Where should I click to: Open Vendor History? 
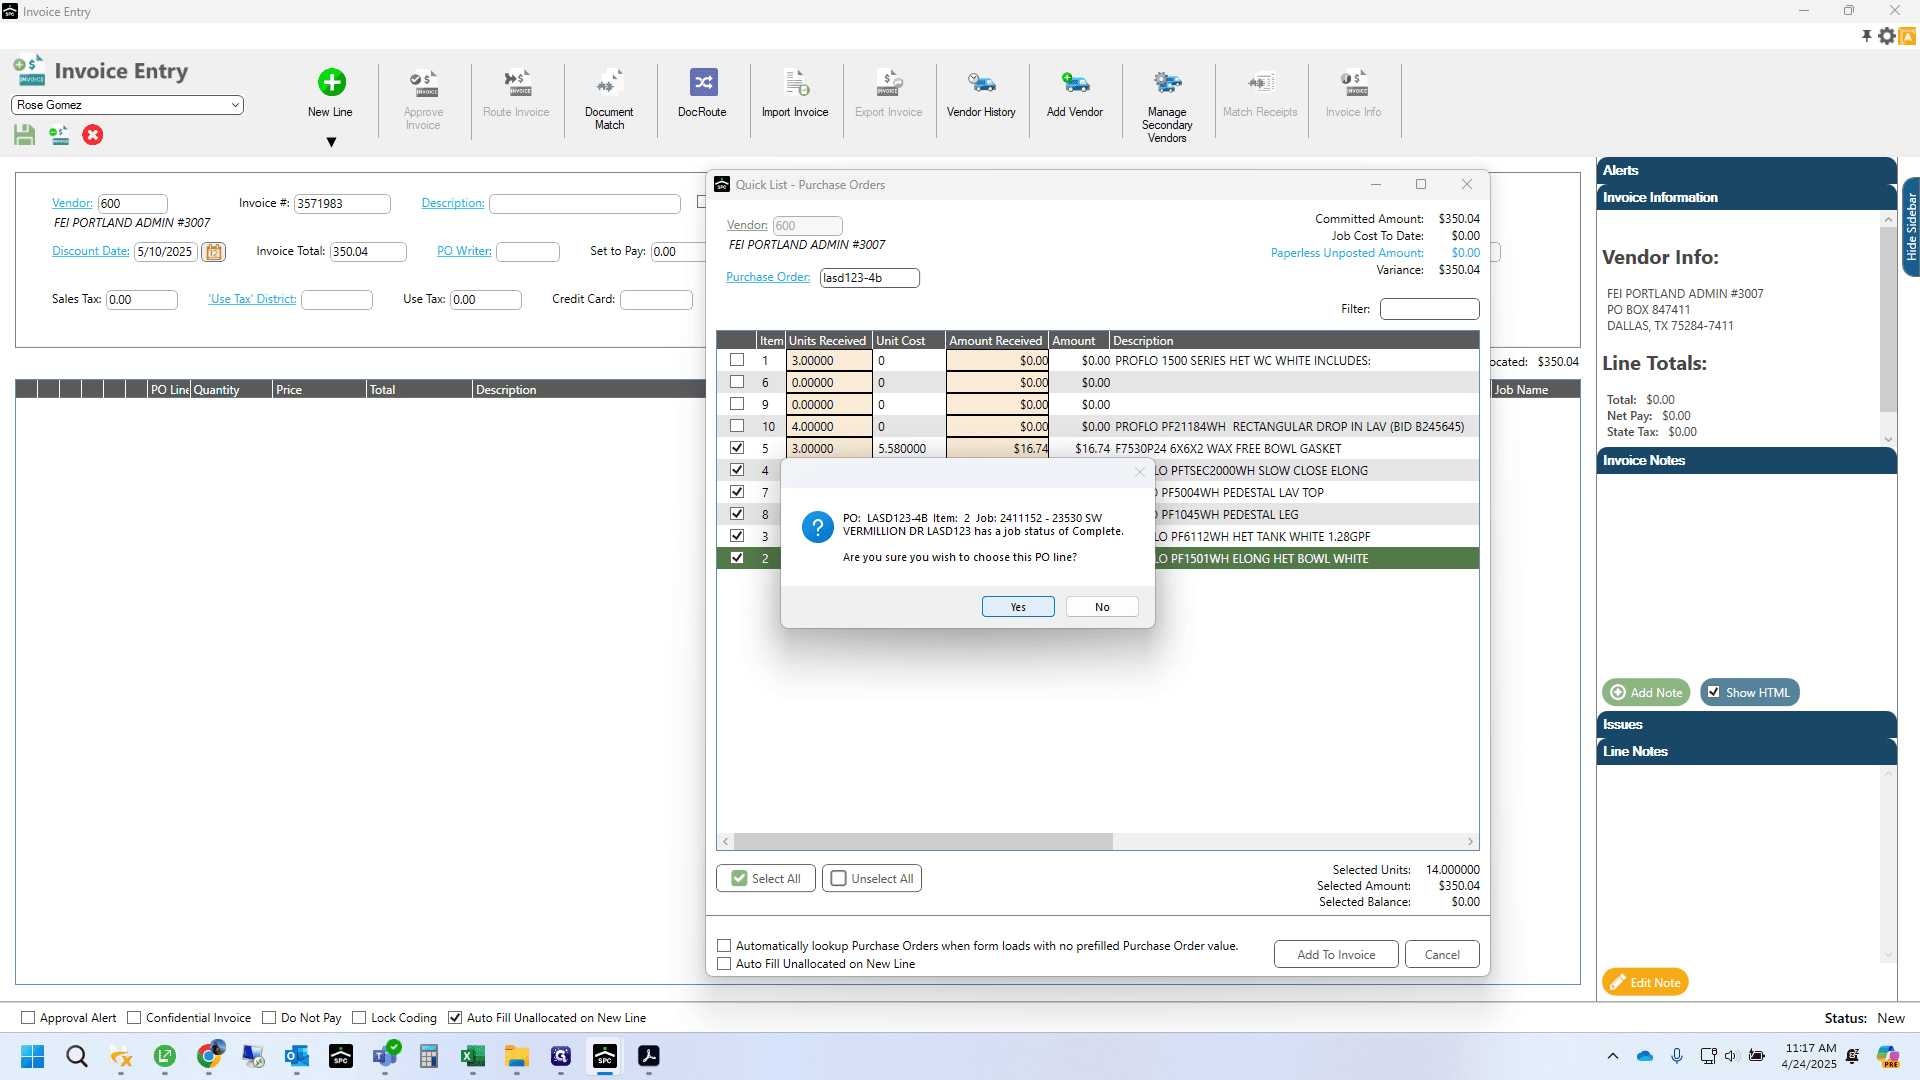[x=981, y=94]
